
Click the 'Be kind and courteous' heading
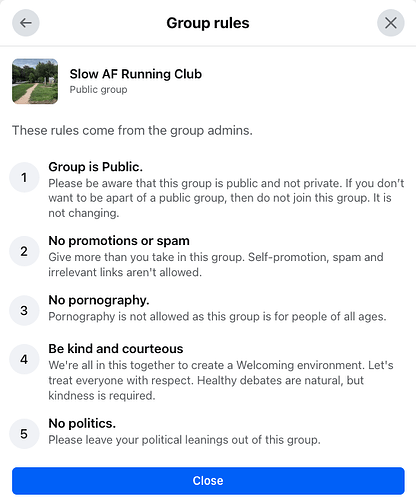point(116,349)
